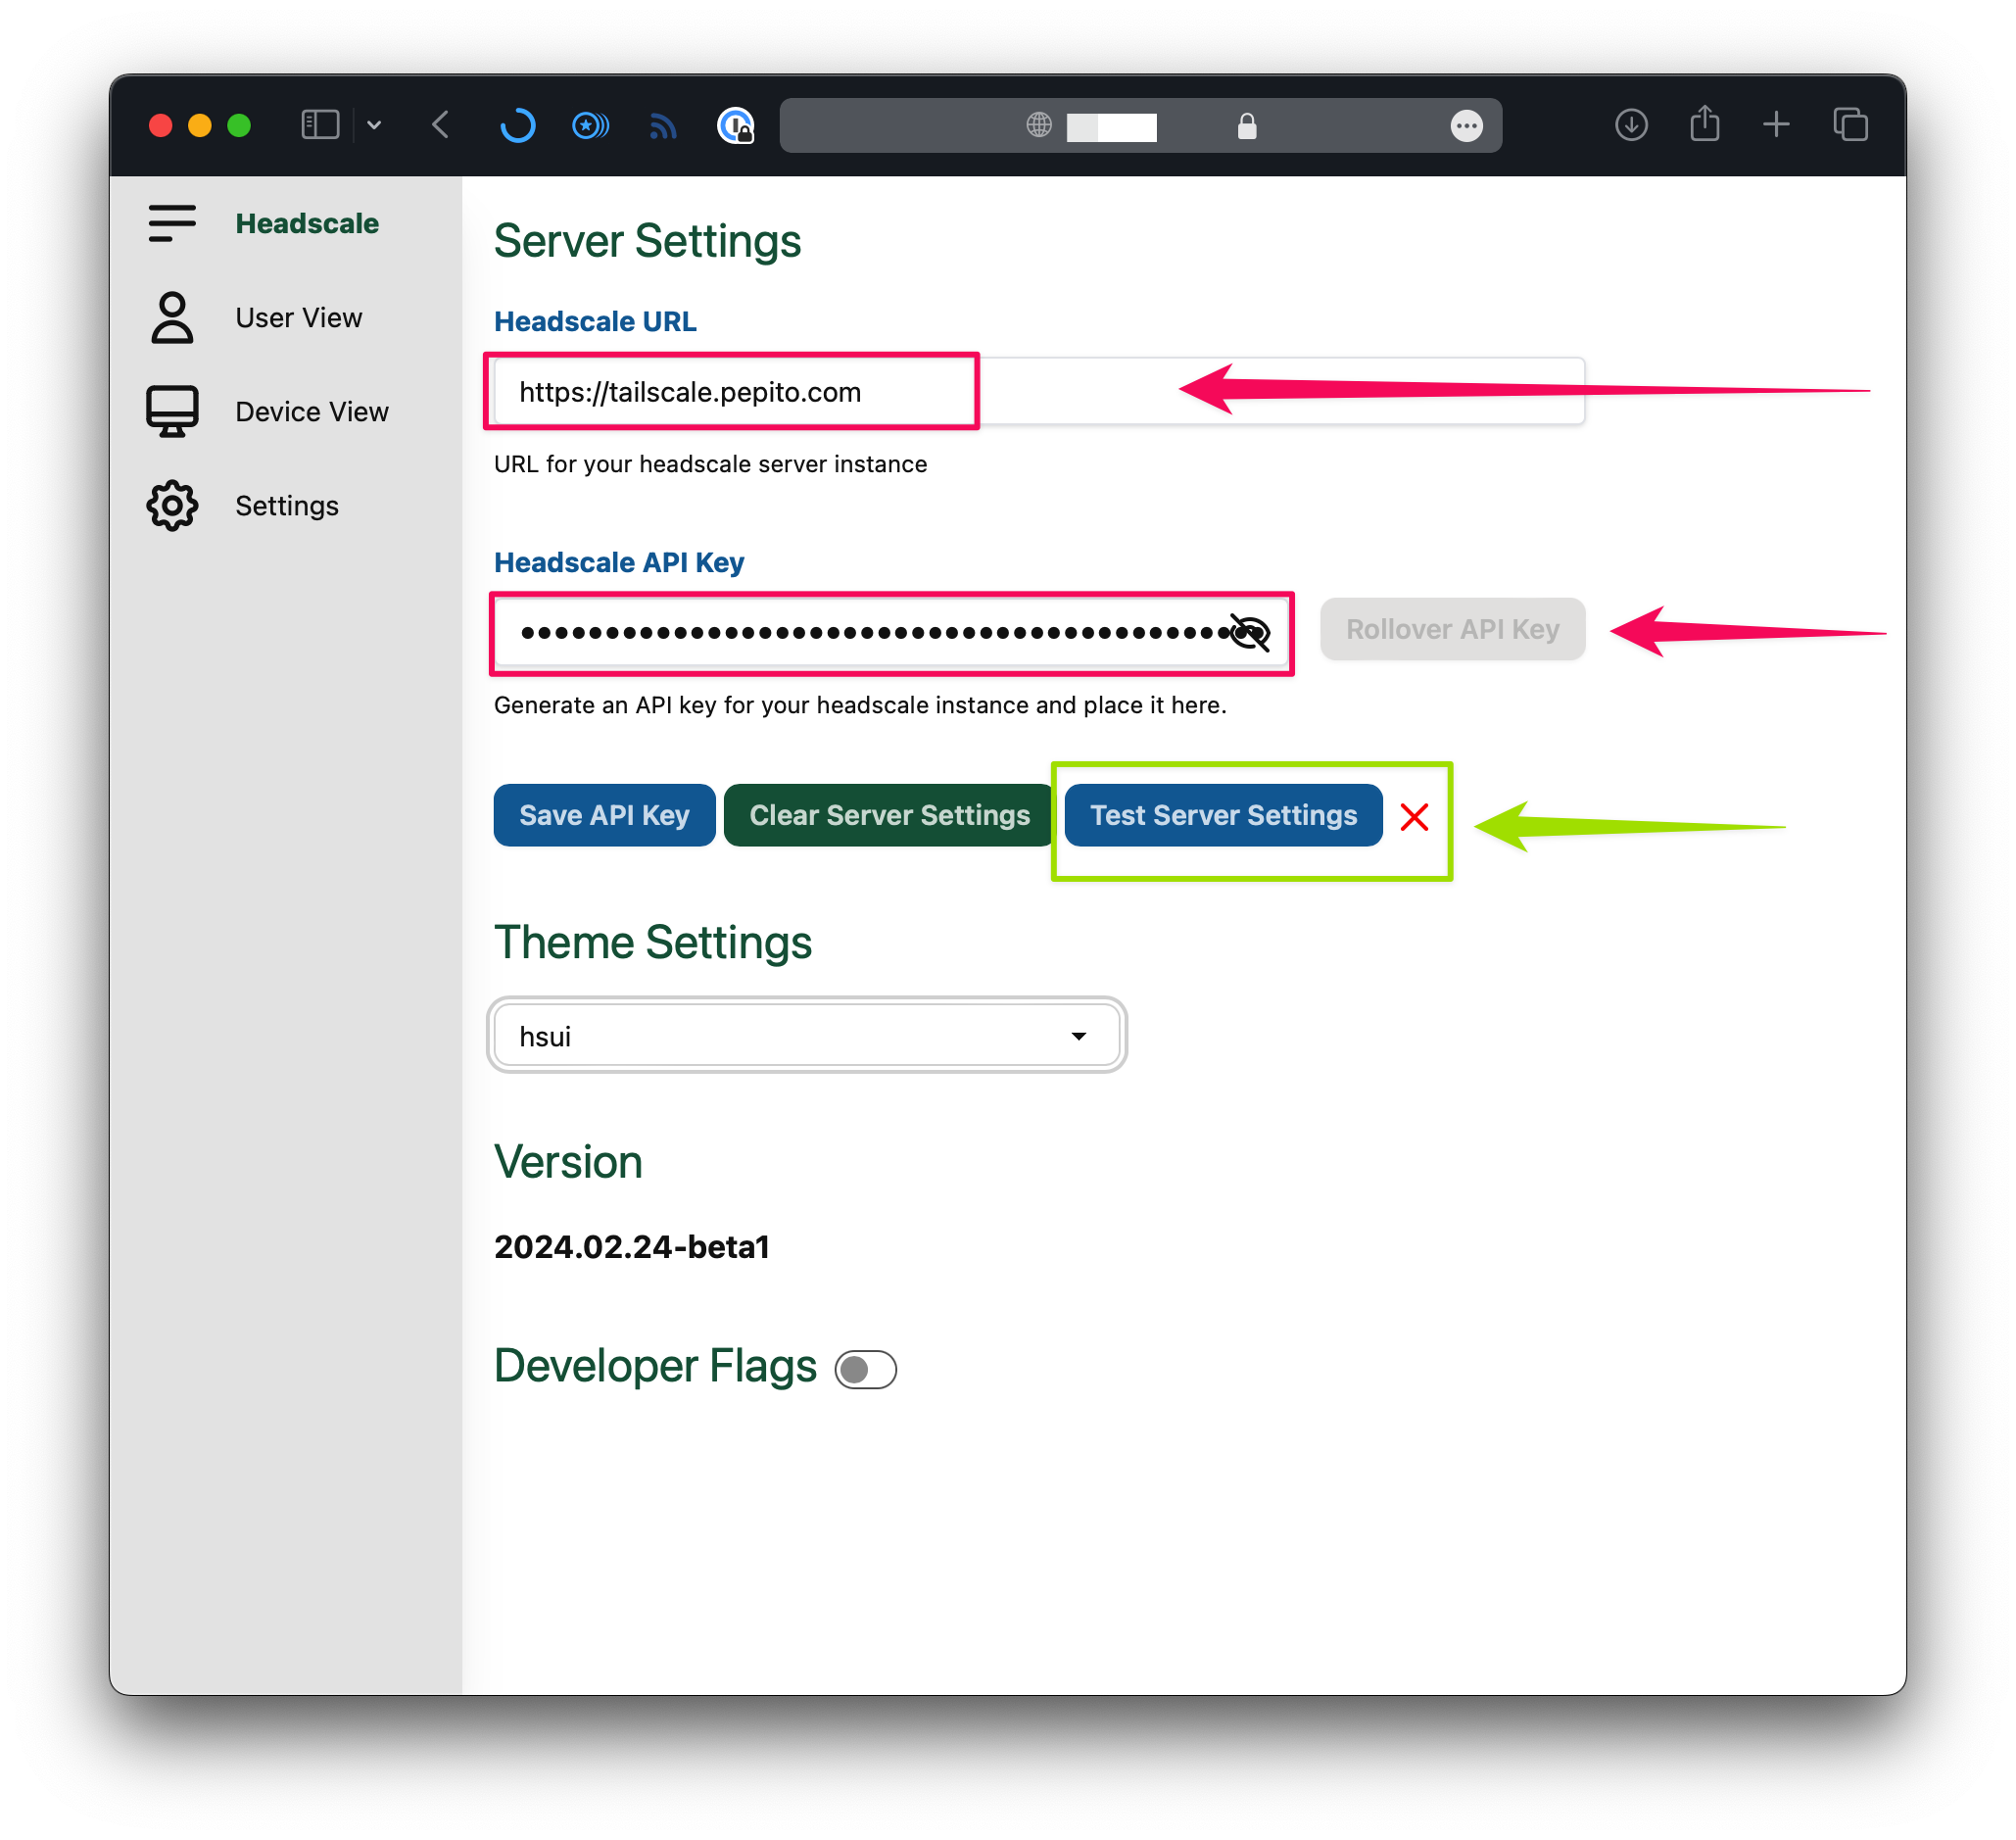Click the lock icon in address bar
This screenshot has height=1840, width=2016.
pos(1246,125)
